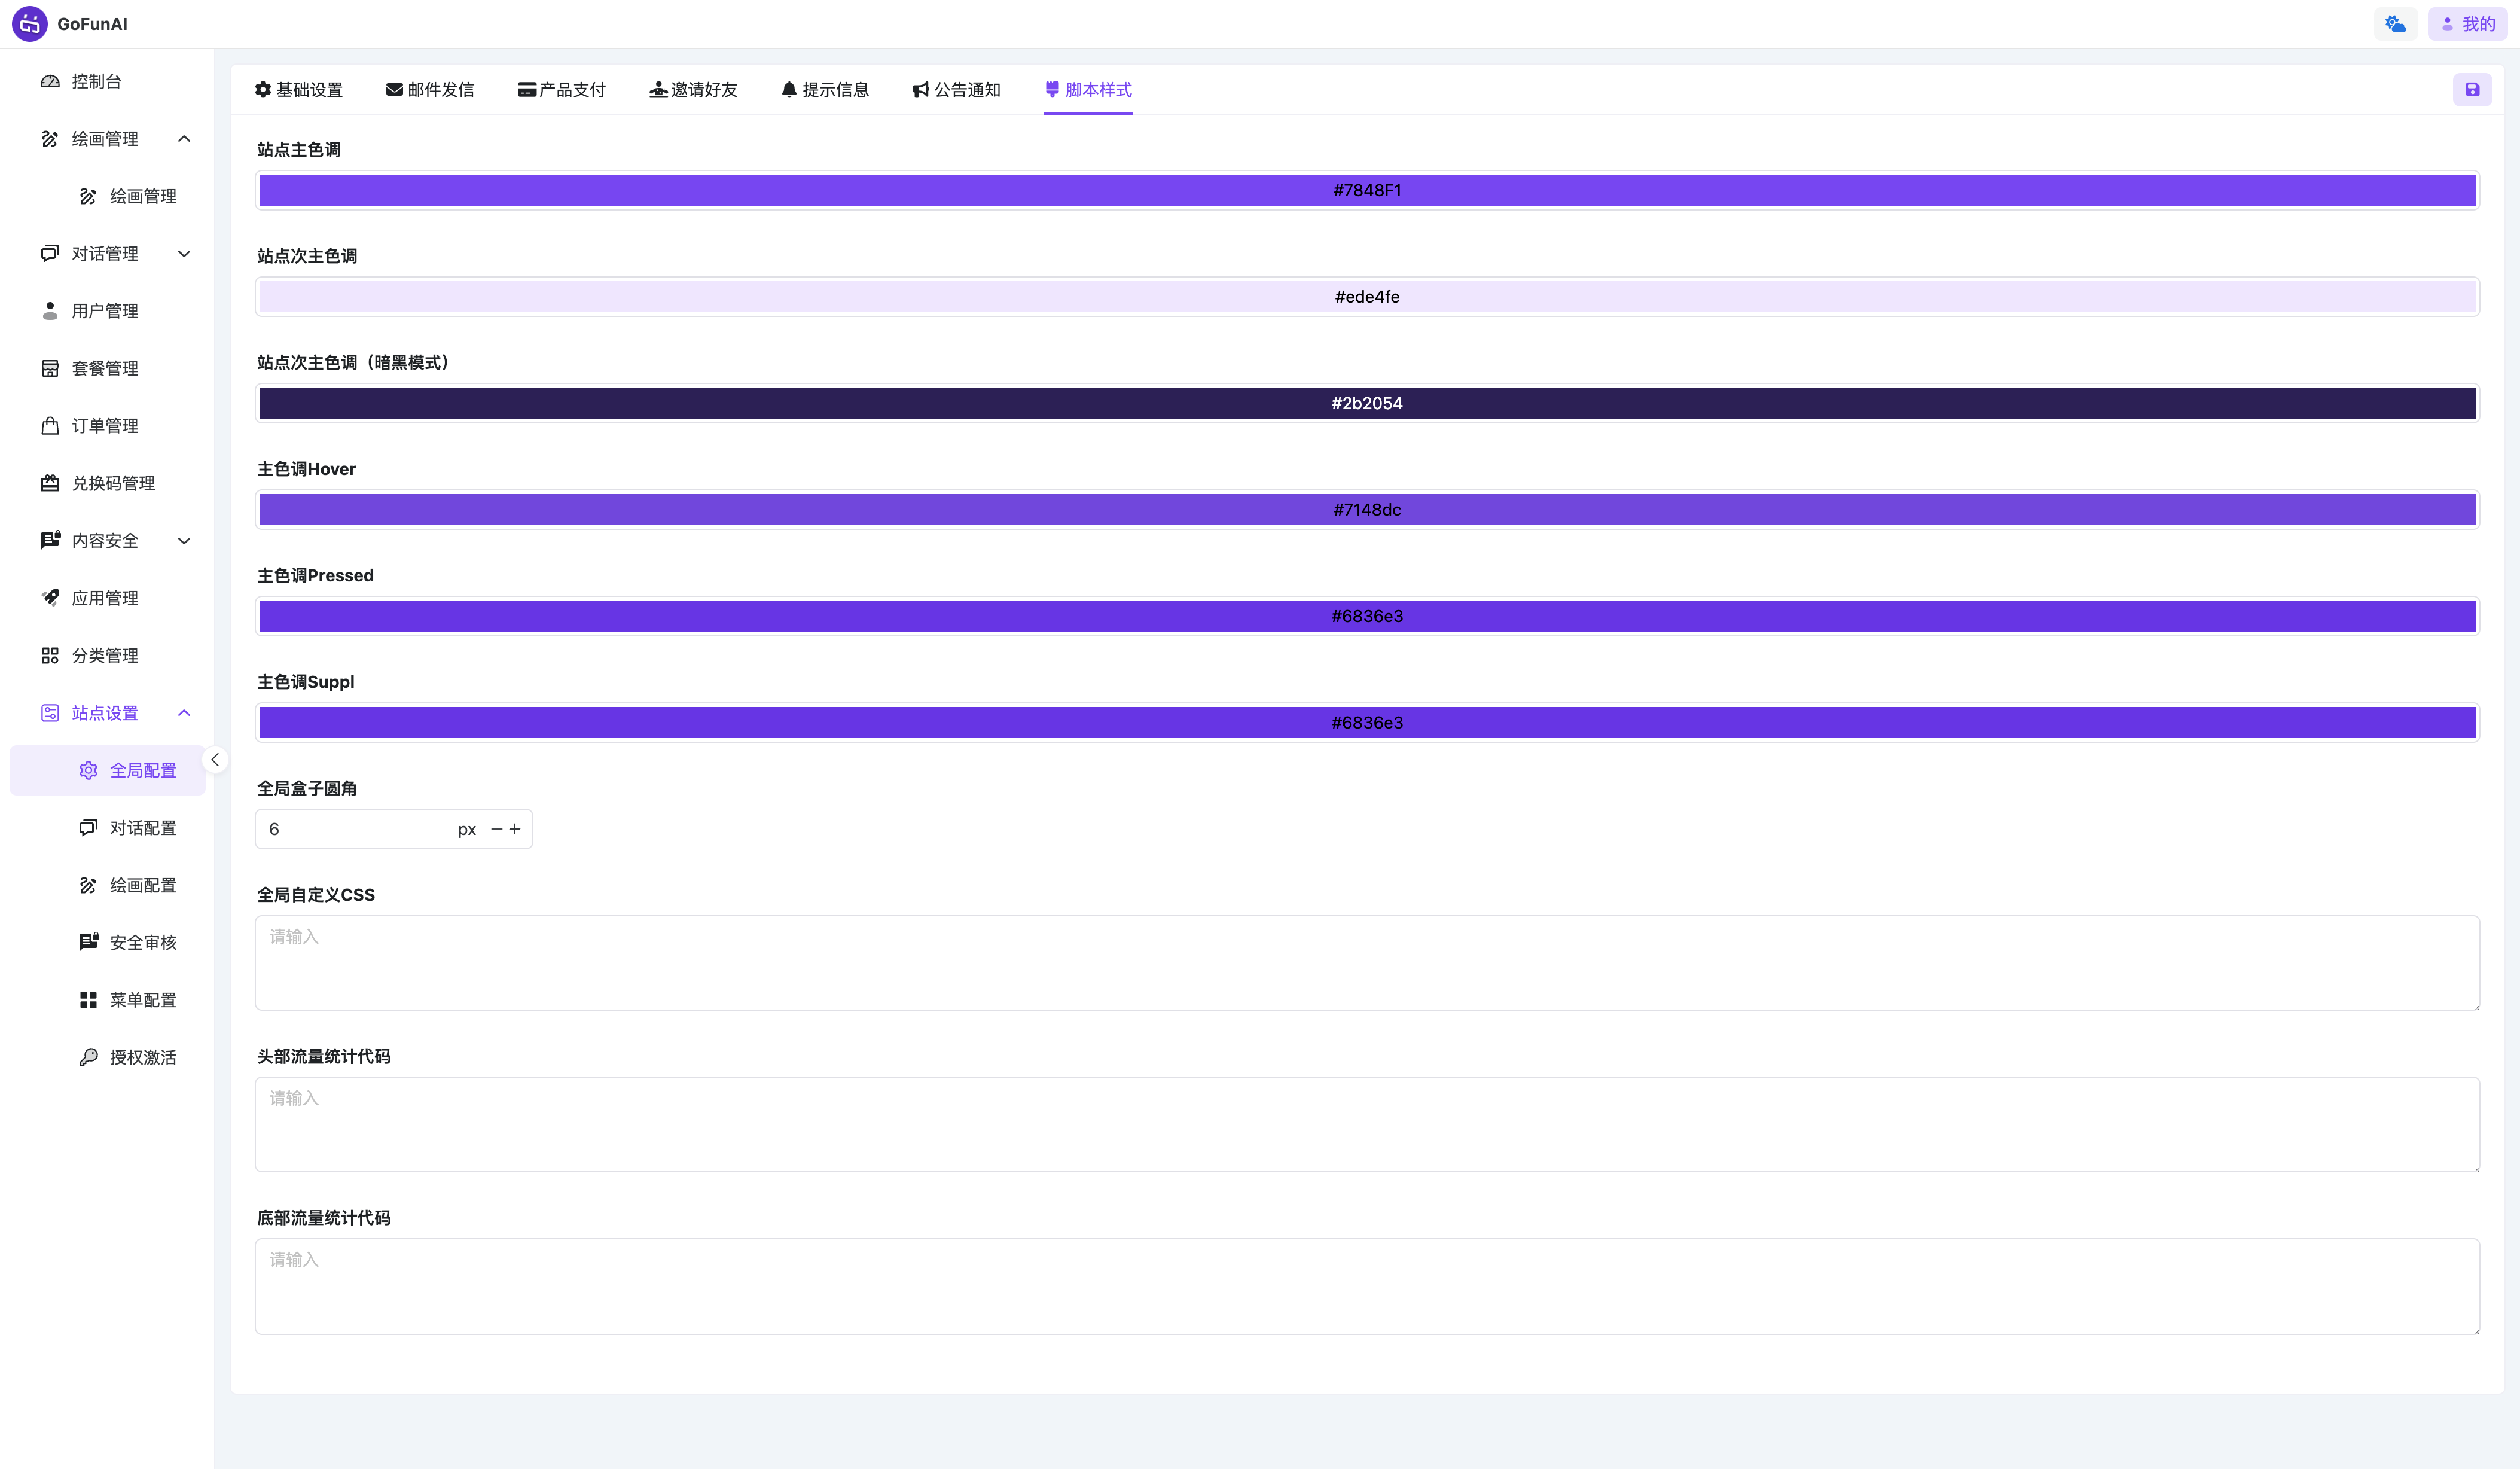2520x1469 pixels.
Task: Switch to the 产品支付 tab
Action: pyautogui.click(x=561, y=90)
